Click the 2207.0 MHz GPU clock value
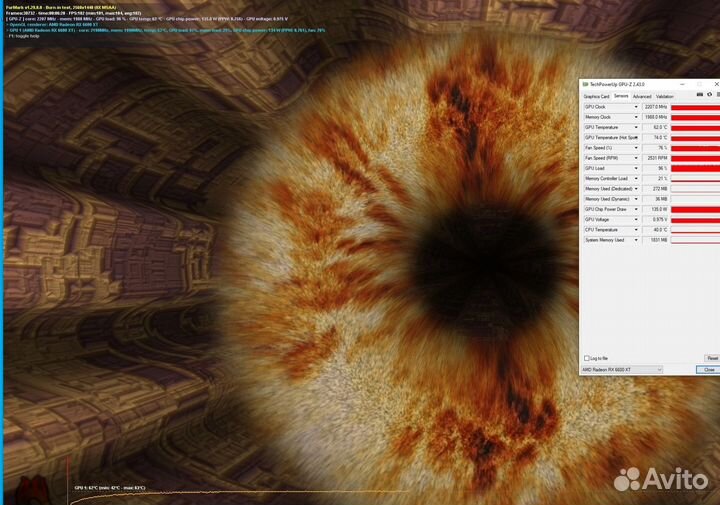The image size is (720, 505). tap(655, 107)
